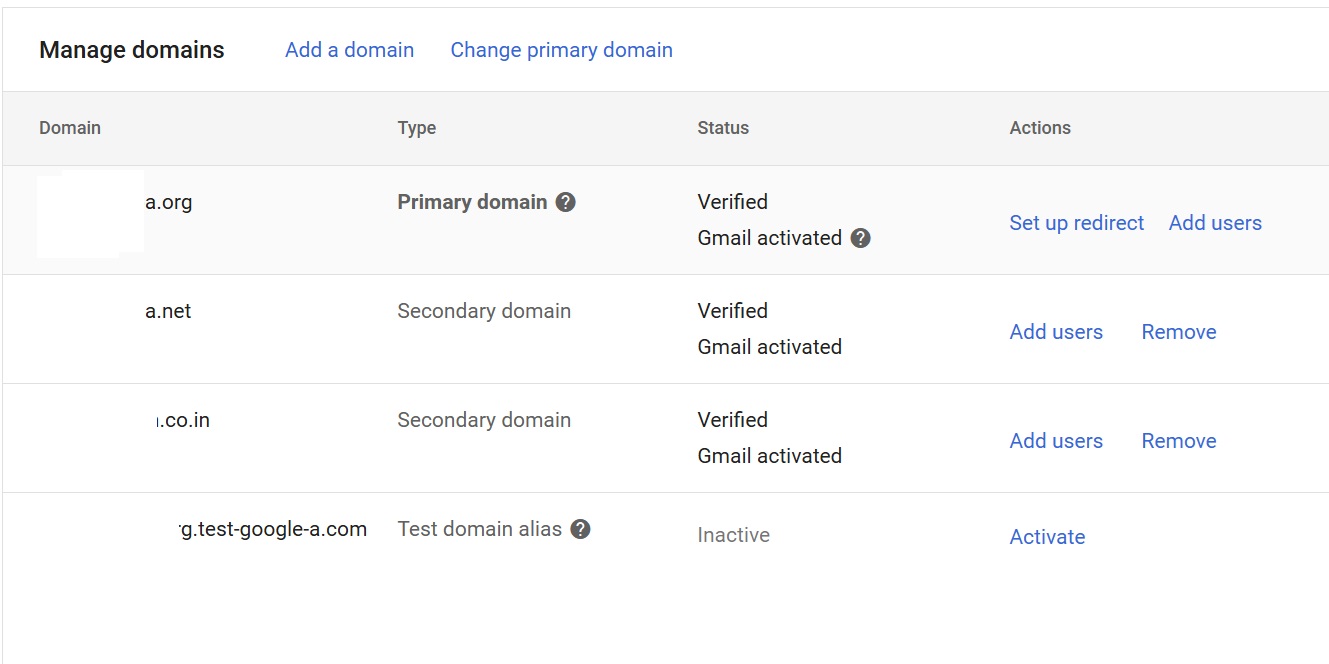Select the .org domain name cell
Image resolution: width=1329 pixels, height=664 pixels.
pos(168,202)
